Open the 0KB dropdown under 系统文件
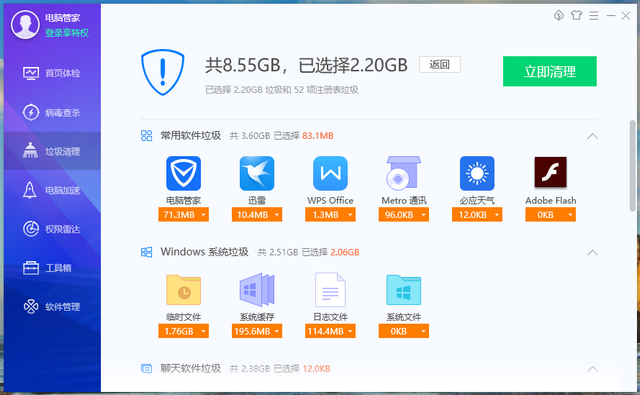Viewport: 640px width, 395px height. (404, 331)
